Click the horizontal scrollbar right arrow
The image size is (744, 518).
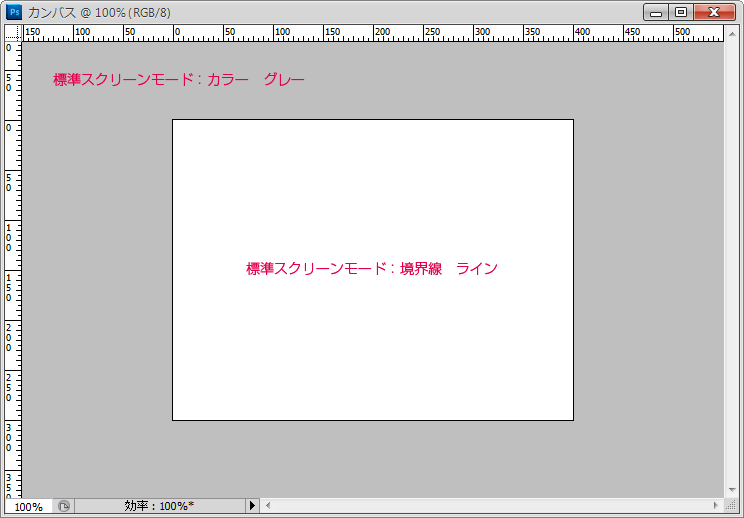(716, 506)
